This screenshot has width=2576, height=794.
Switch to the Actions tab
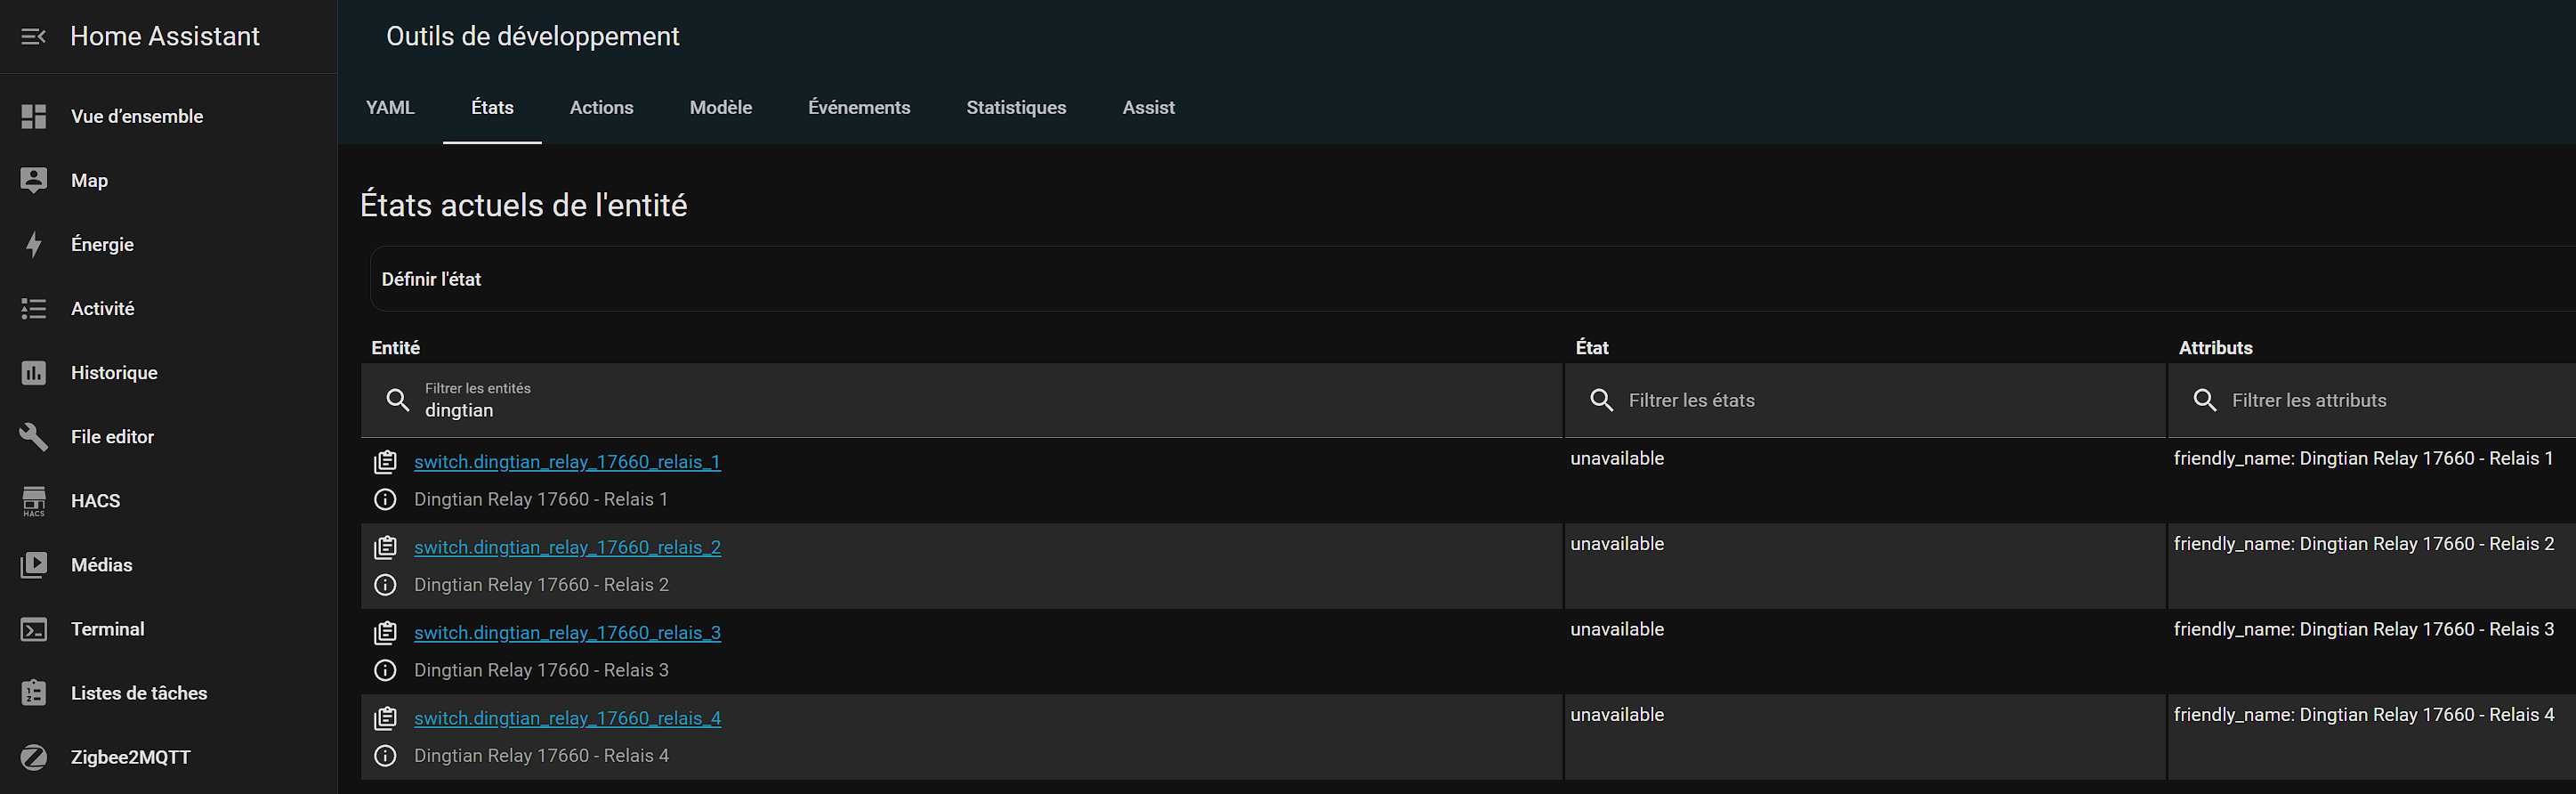point(601,108)
